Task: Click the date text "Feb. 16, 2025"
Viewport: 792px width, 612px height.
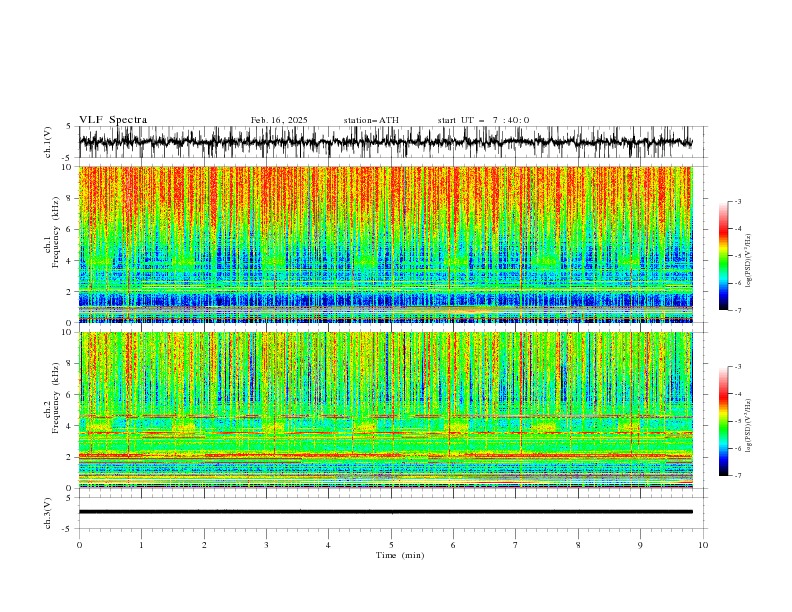Action: (279, 120)
